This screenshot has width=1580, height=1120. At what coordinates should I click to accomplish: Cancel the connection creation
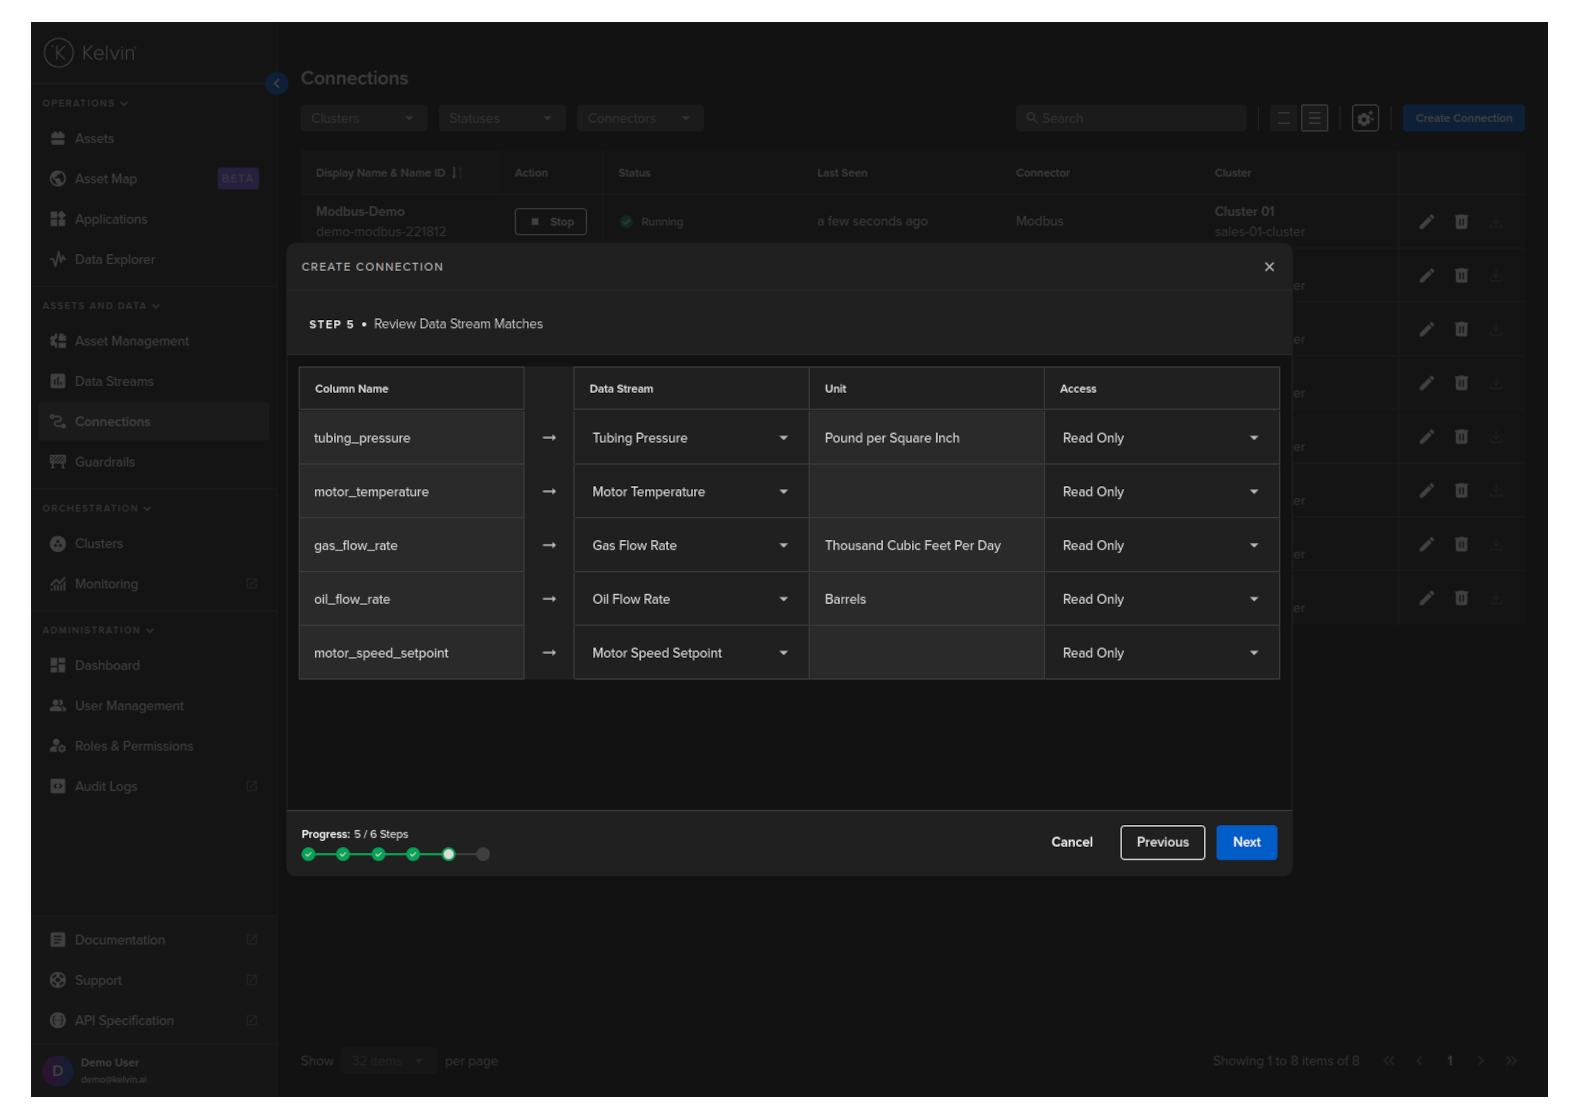pos(1071,842)
